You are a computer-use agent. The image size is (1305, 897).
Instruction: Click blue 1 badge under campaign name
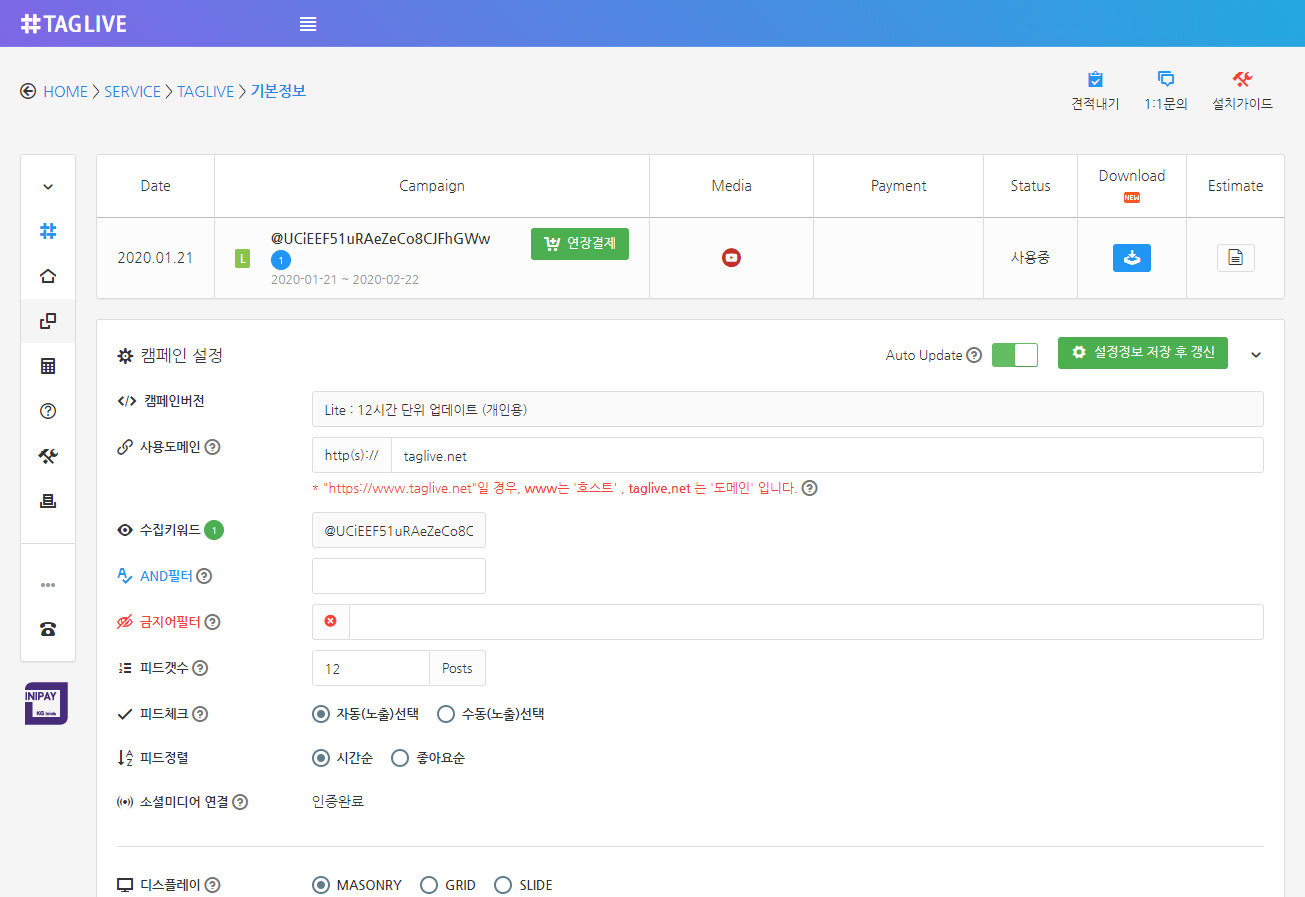[x=281, y=260]
